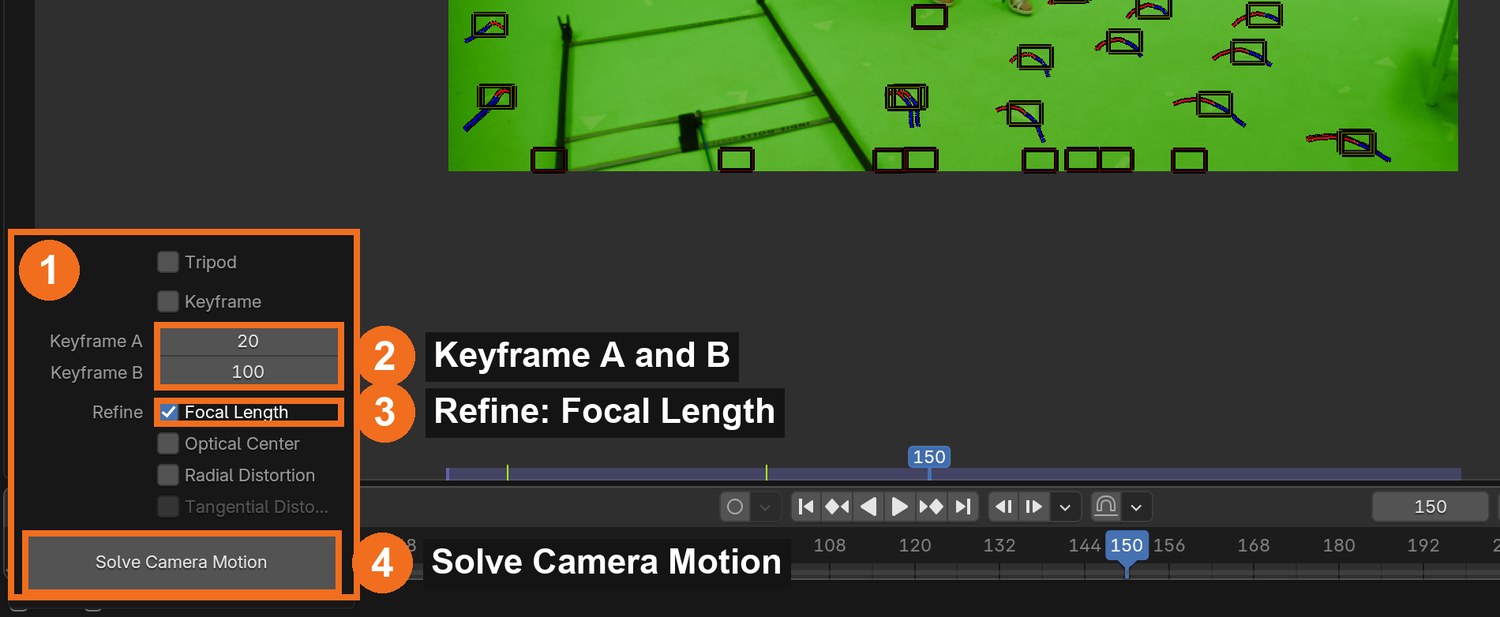The image size is (1500, 617).
Task: Enable Radial Distortion refinement
Action: [168, 475]
